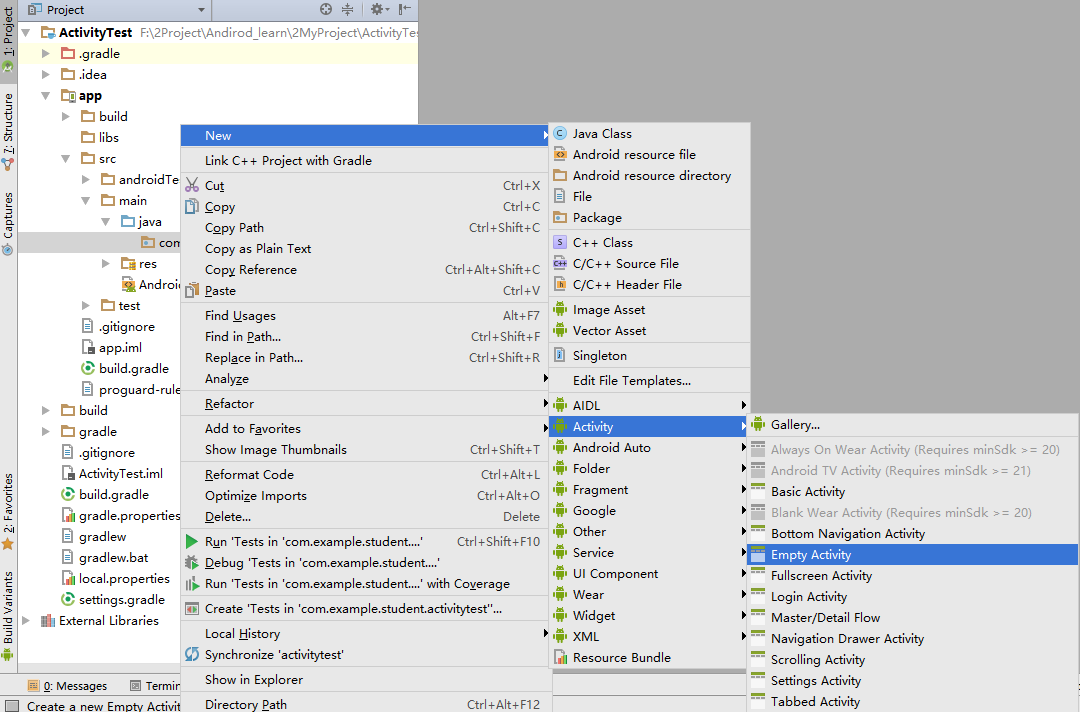Choose Tabbed Activity

tap(913, 702)
